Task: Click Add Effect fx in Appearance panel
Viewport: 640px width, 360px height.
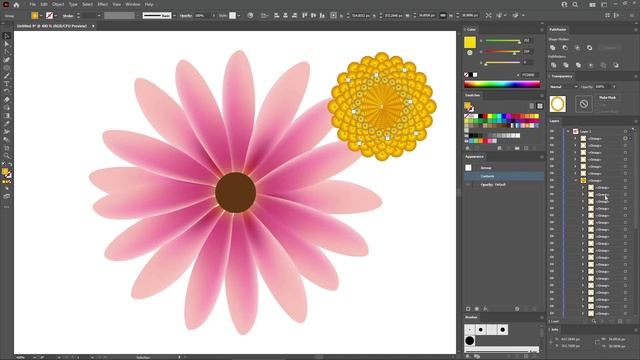Action: pyautogui.click(x=486, y=309)
